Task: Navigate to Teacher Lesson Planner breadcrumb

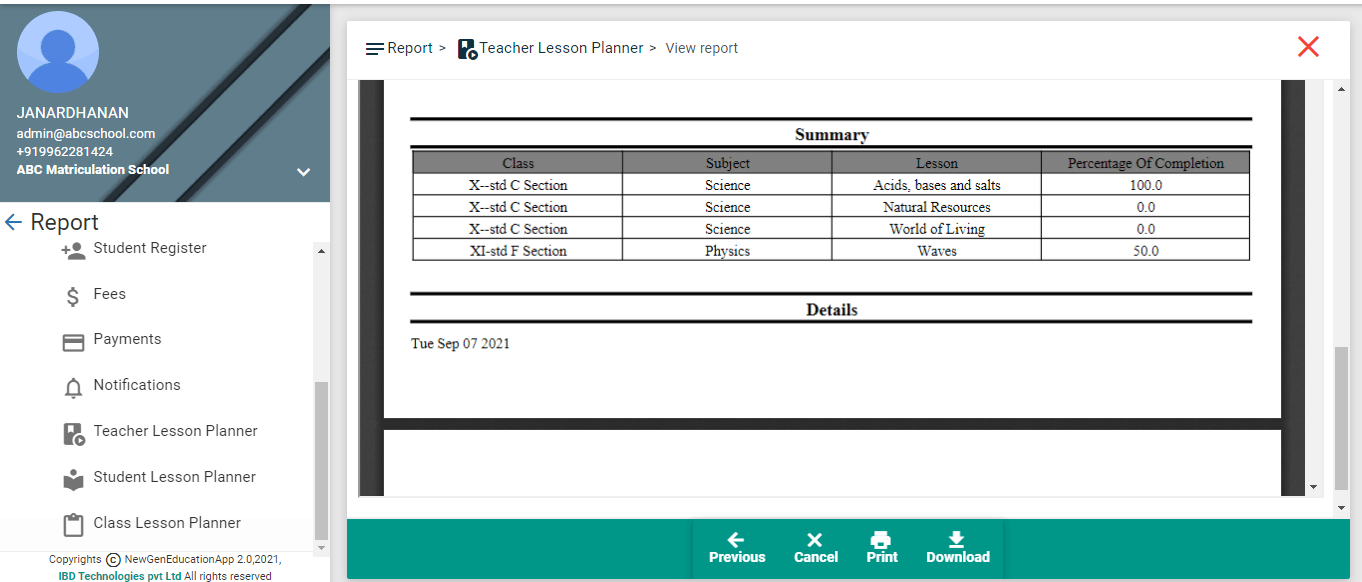Action: [561, 48]
